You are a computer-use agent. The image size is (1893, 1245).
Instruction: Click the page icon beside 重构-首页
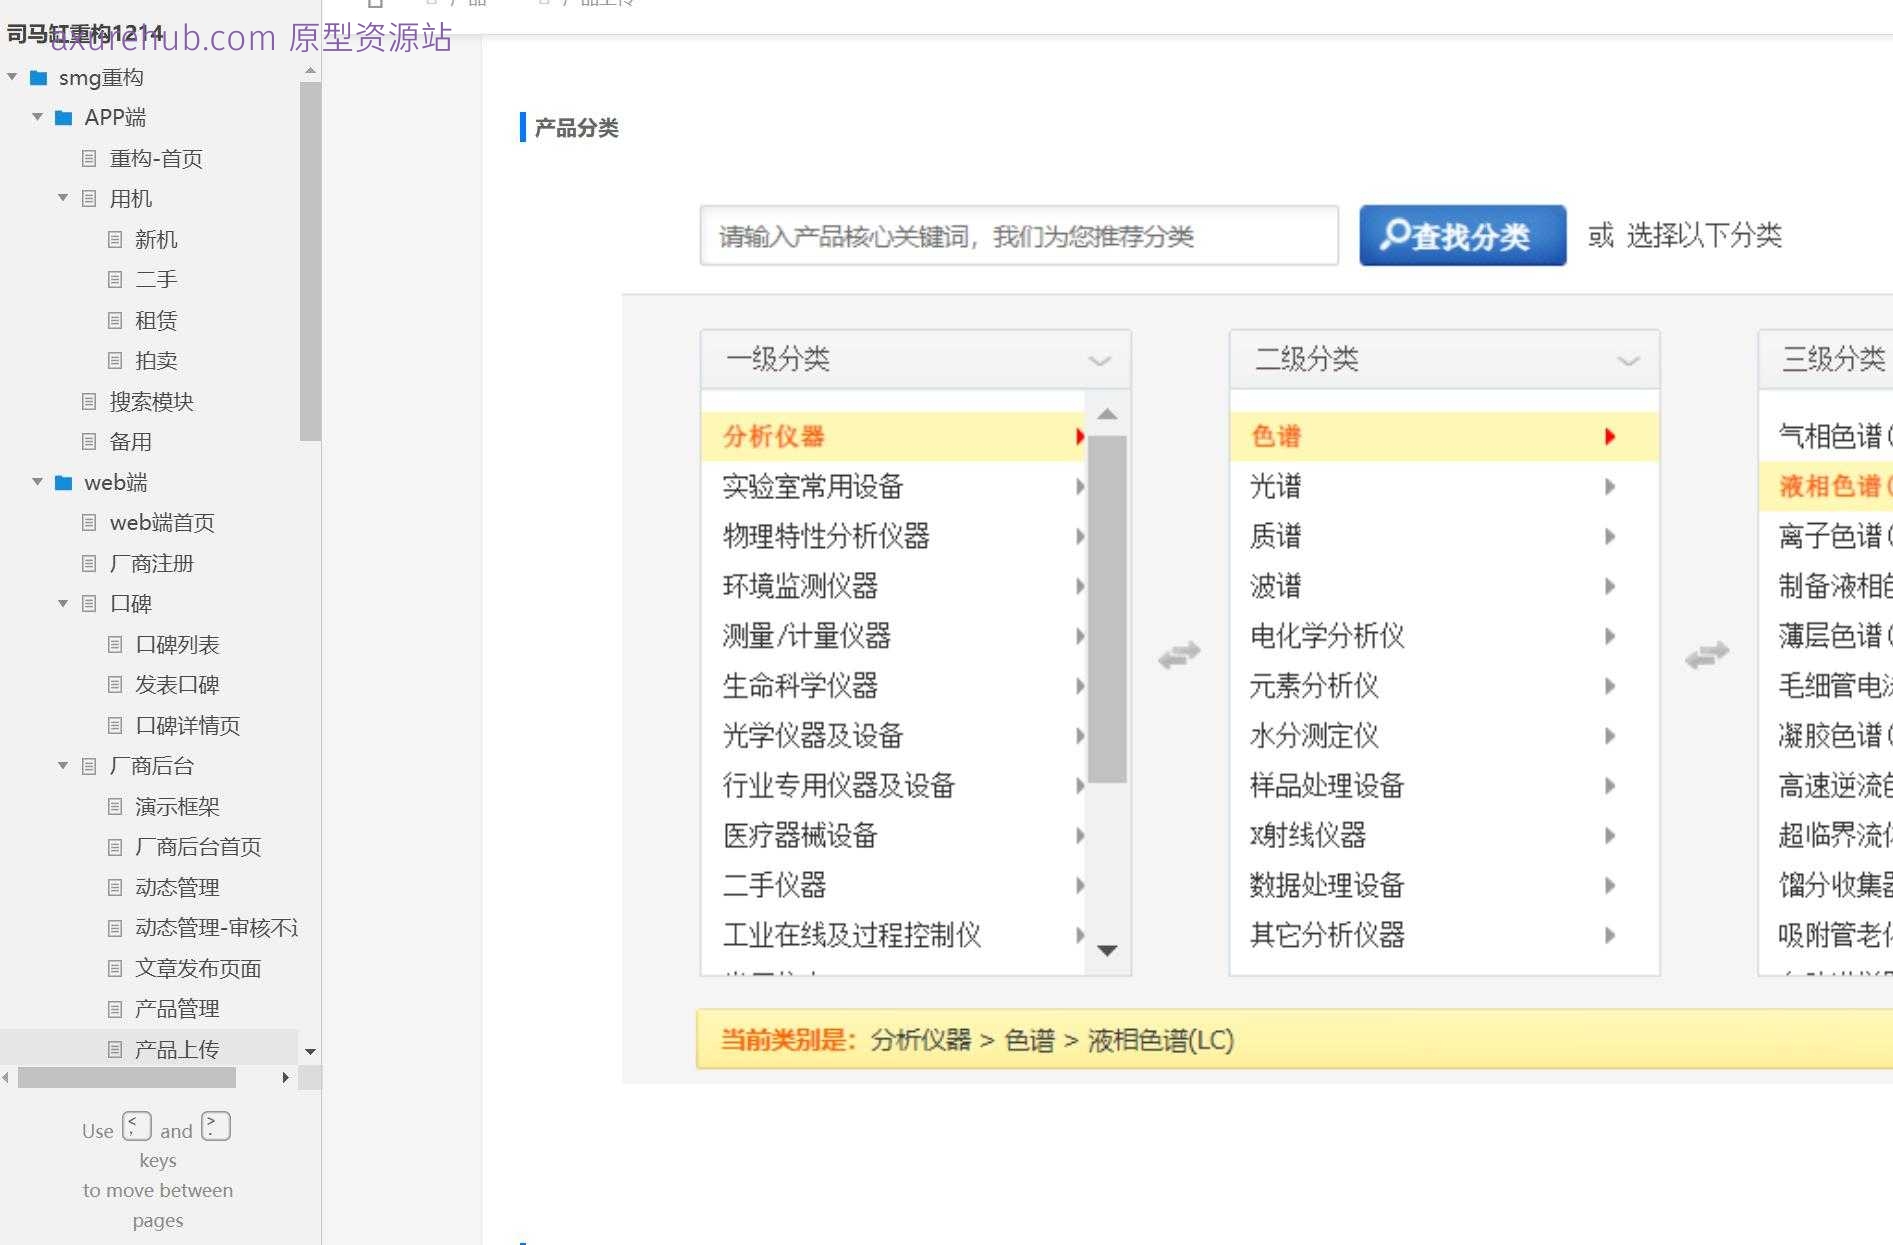89,158
